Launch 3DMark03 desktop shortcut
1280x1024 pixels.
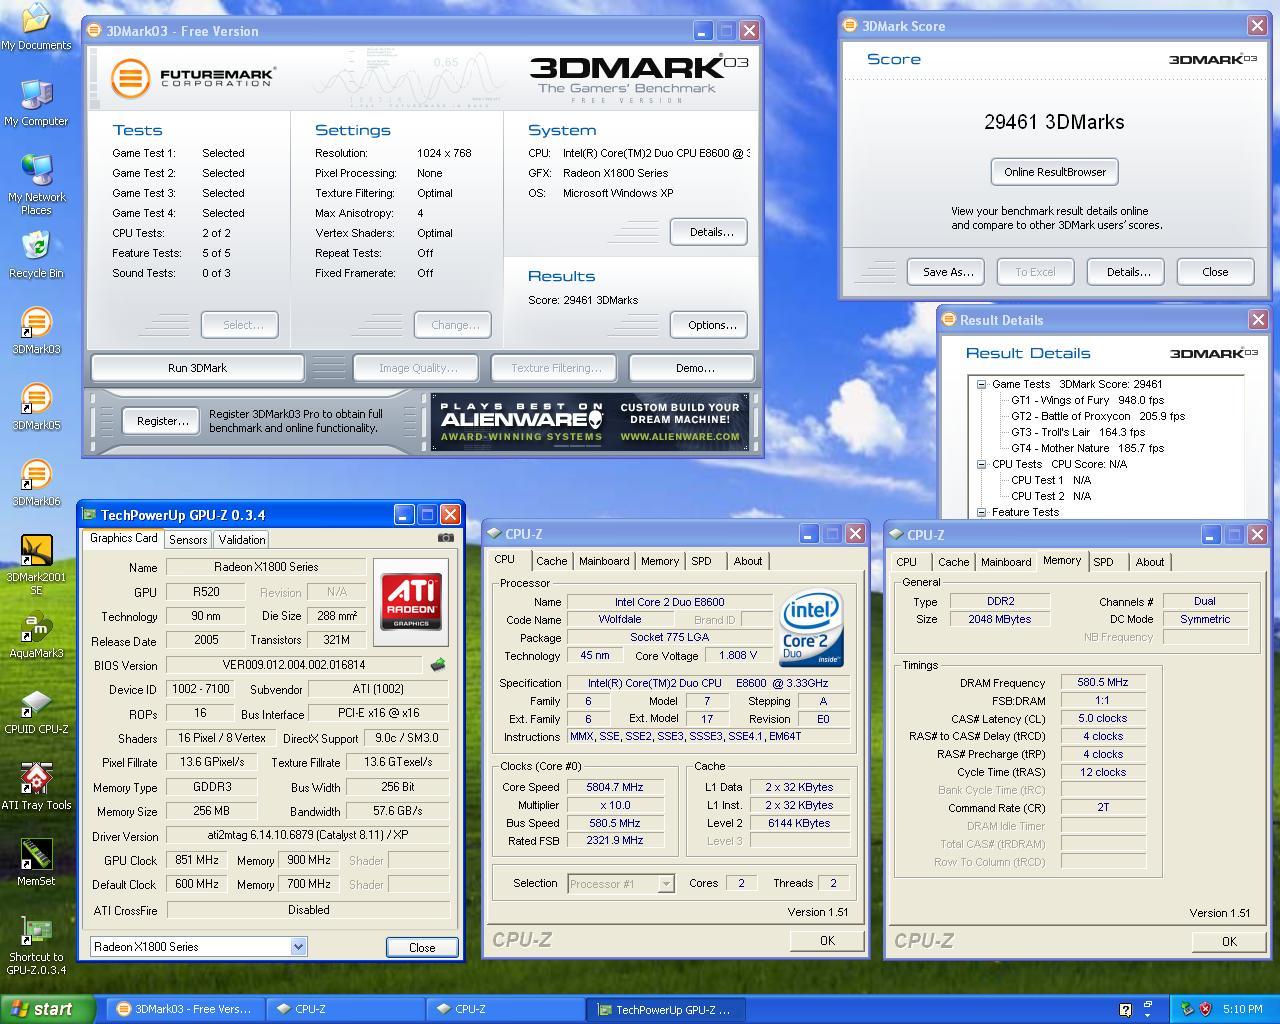(36, 331)
